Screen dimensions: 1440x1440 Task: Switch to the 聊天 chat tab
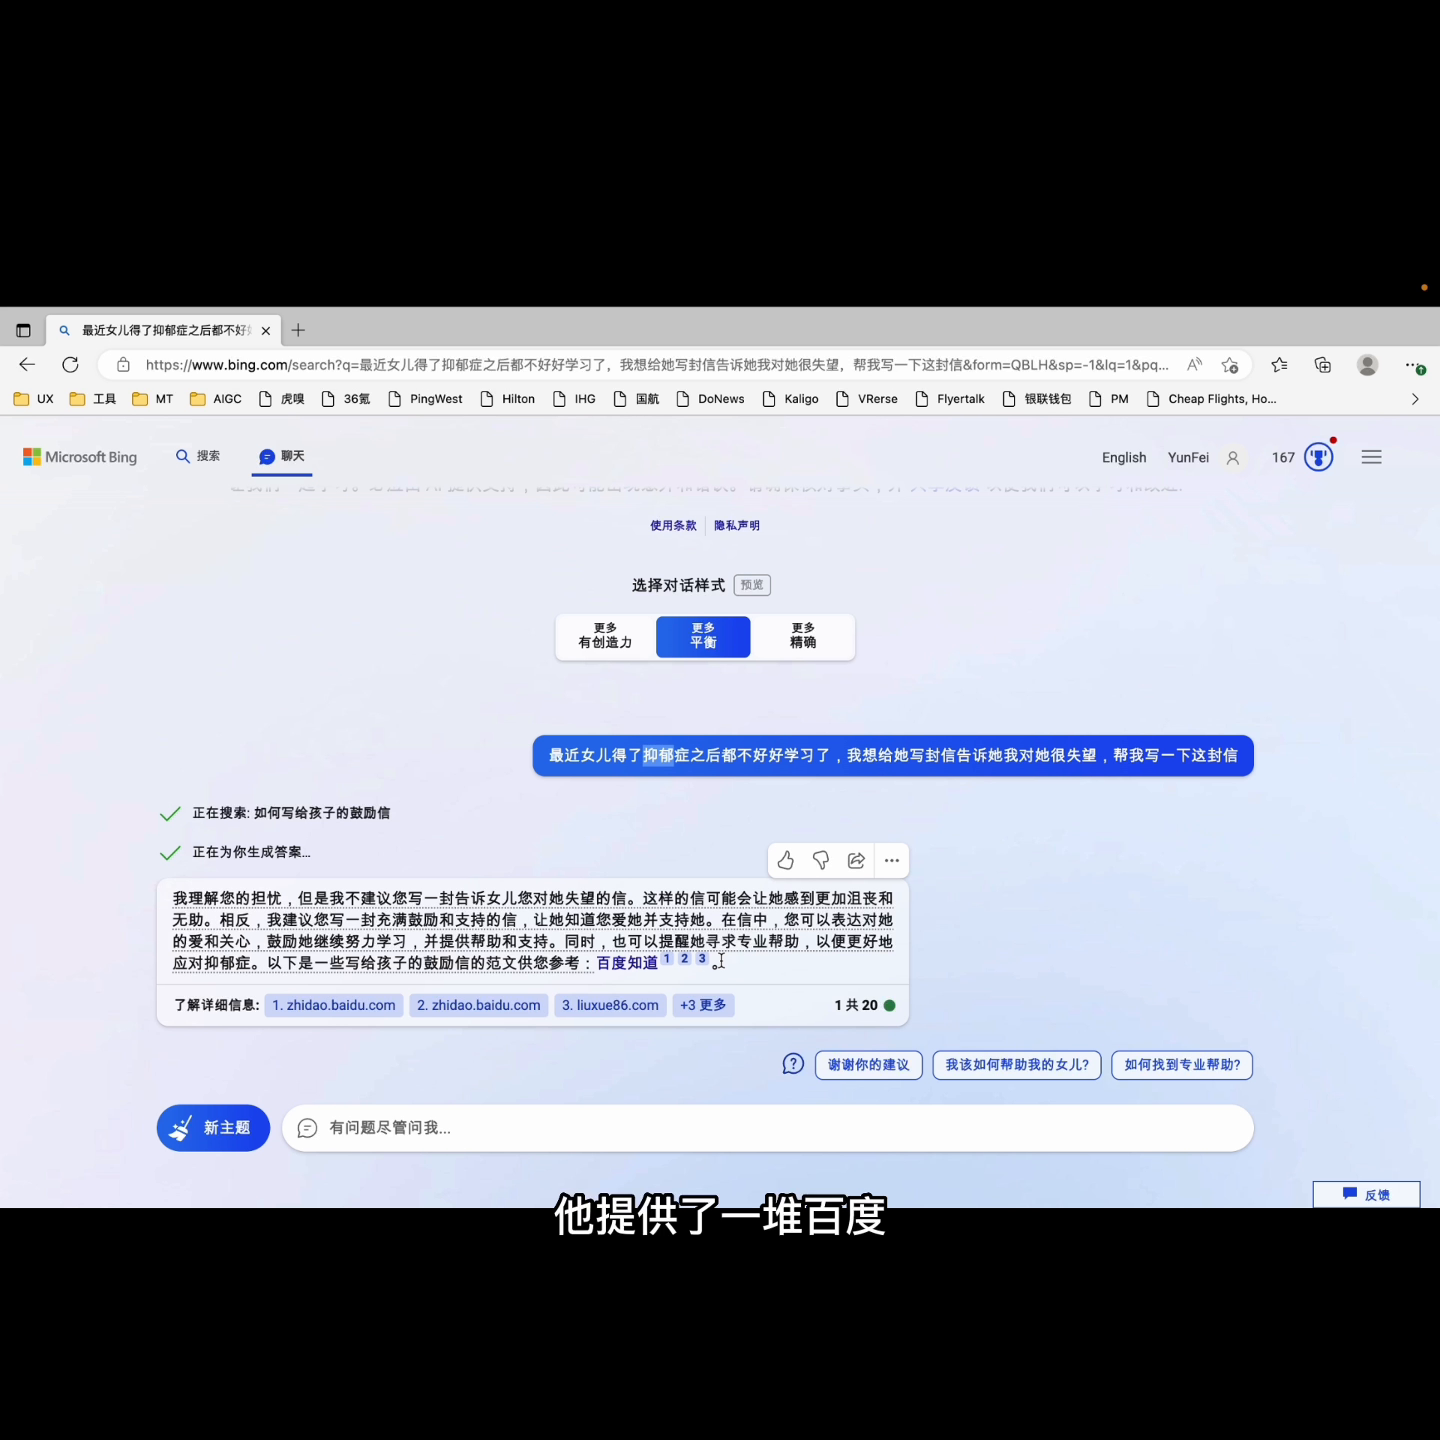[282, 456]
